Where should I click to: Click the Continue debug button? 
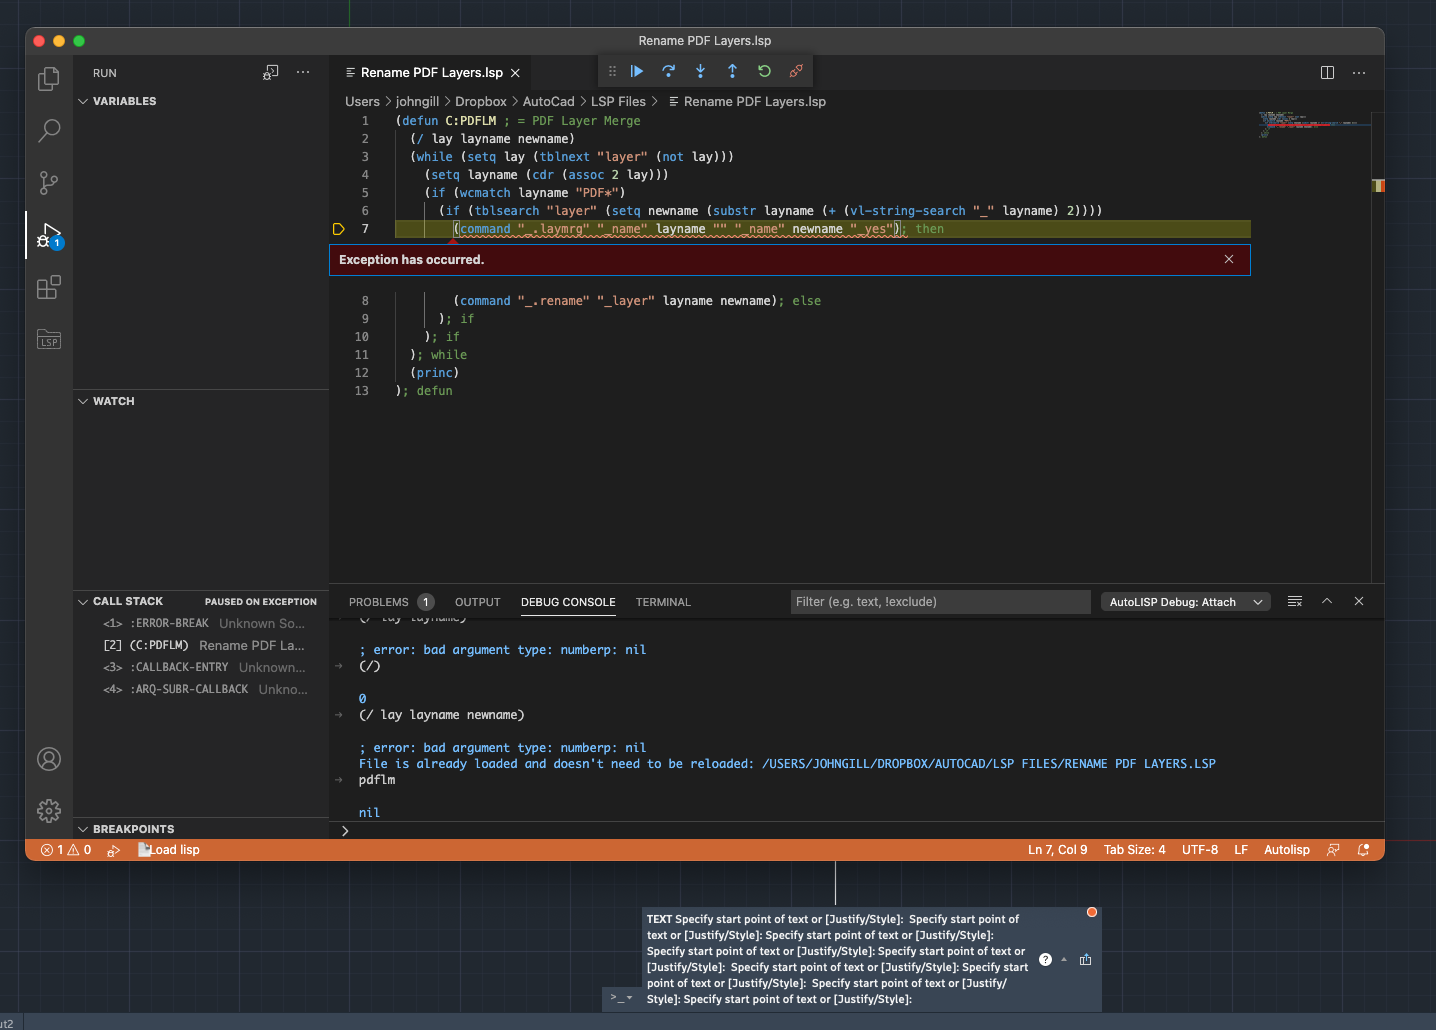point(637,71)
